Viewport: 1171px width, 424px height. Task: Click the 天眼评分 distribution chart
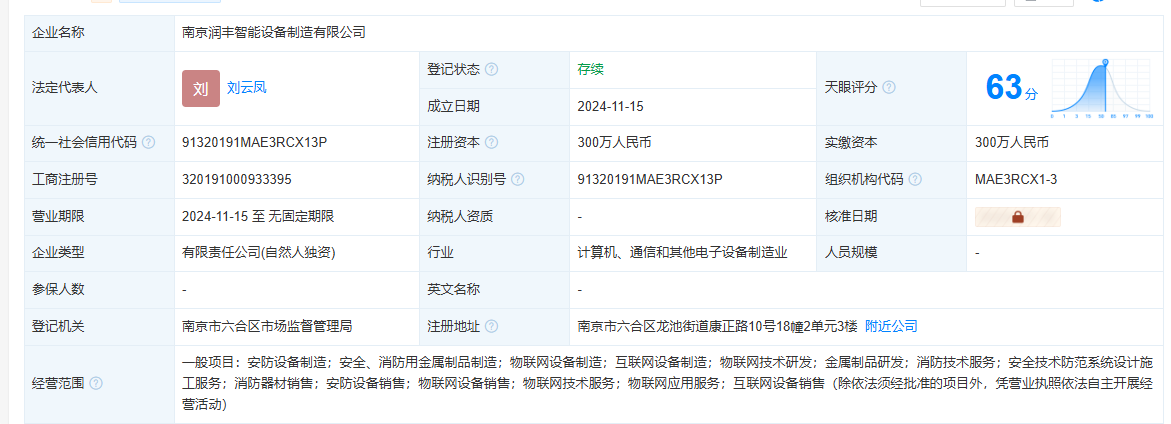[1103, 89]
